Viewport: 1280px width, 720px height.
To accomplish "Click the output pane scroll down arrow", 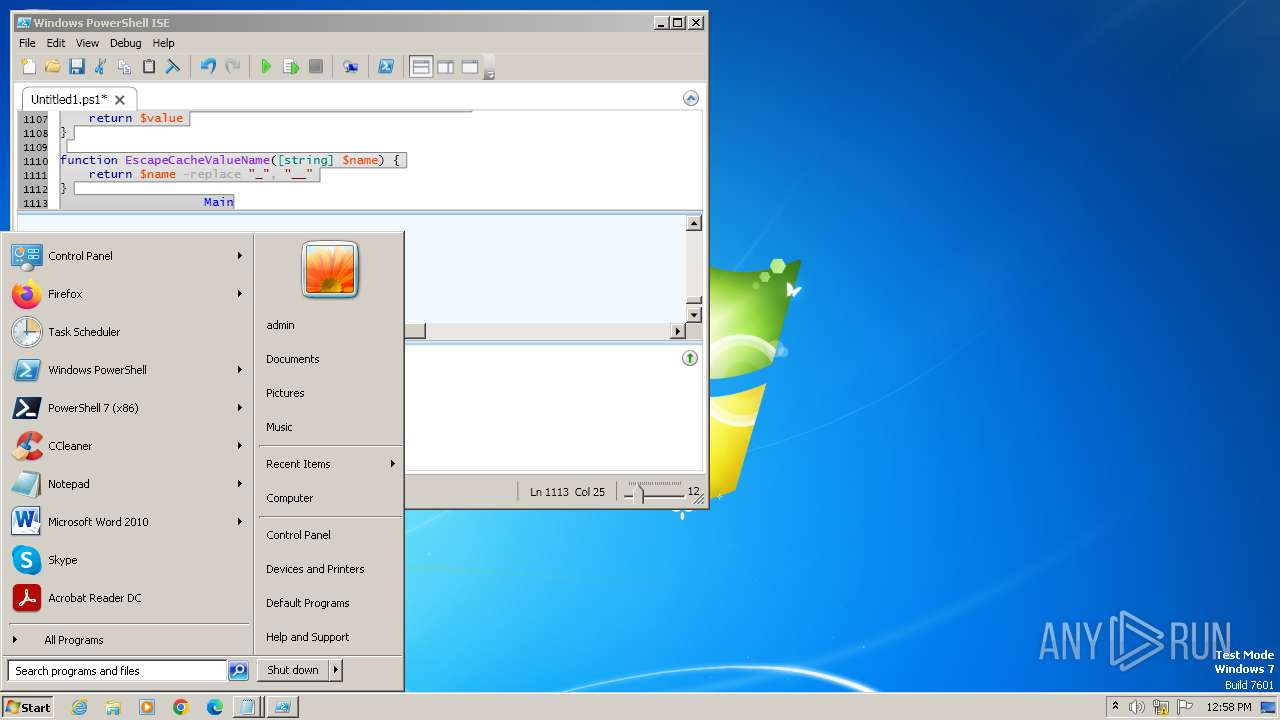I will [x=694, y=315].
